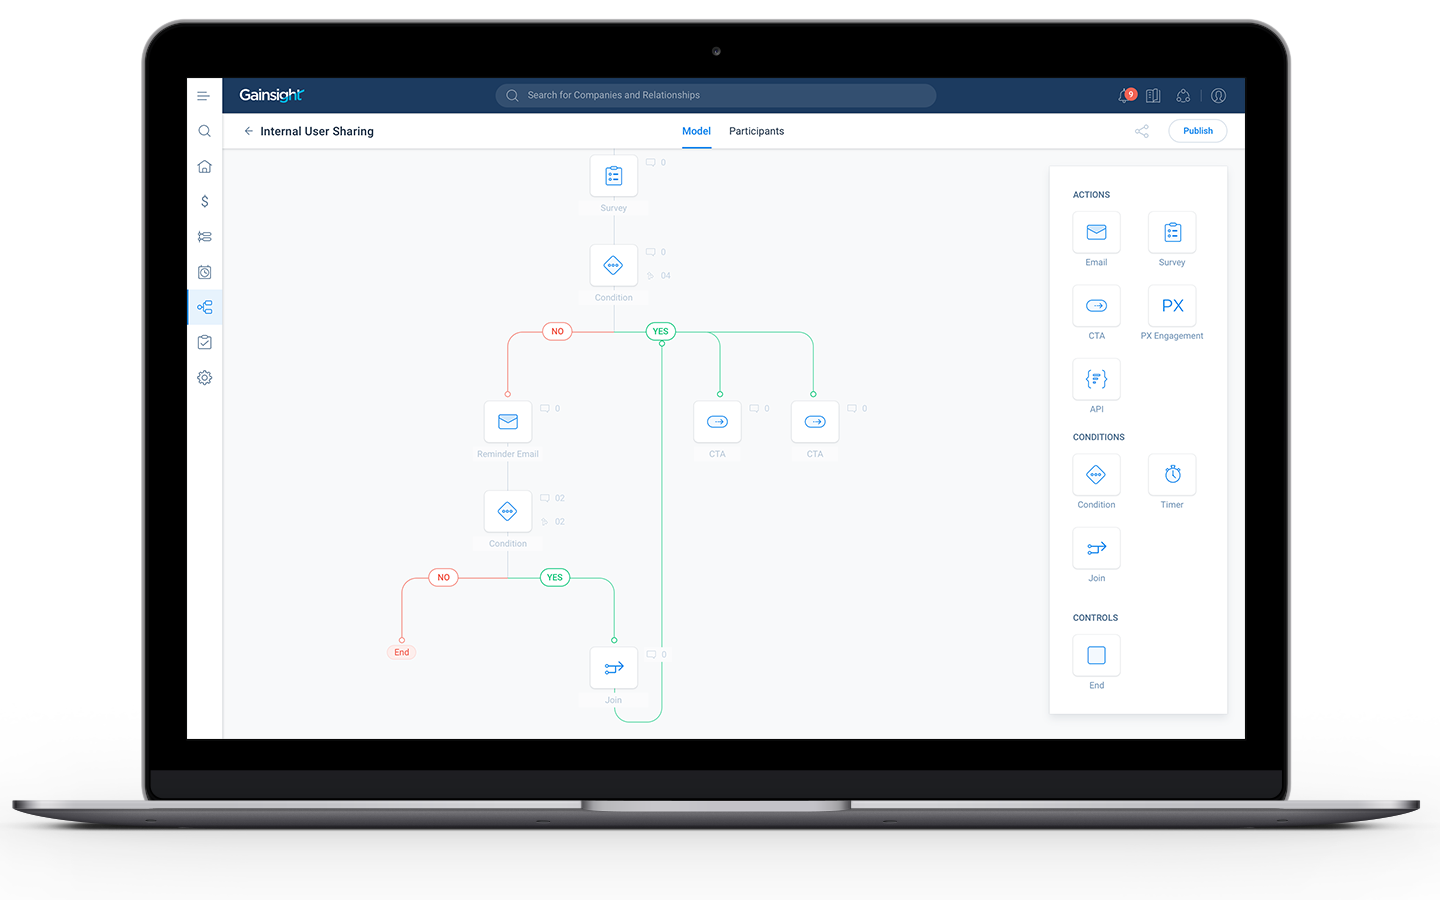Go back using the Internal User Sharing arrow
This screenshot has width=1440, height=900.
coord(248,131)
